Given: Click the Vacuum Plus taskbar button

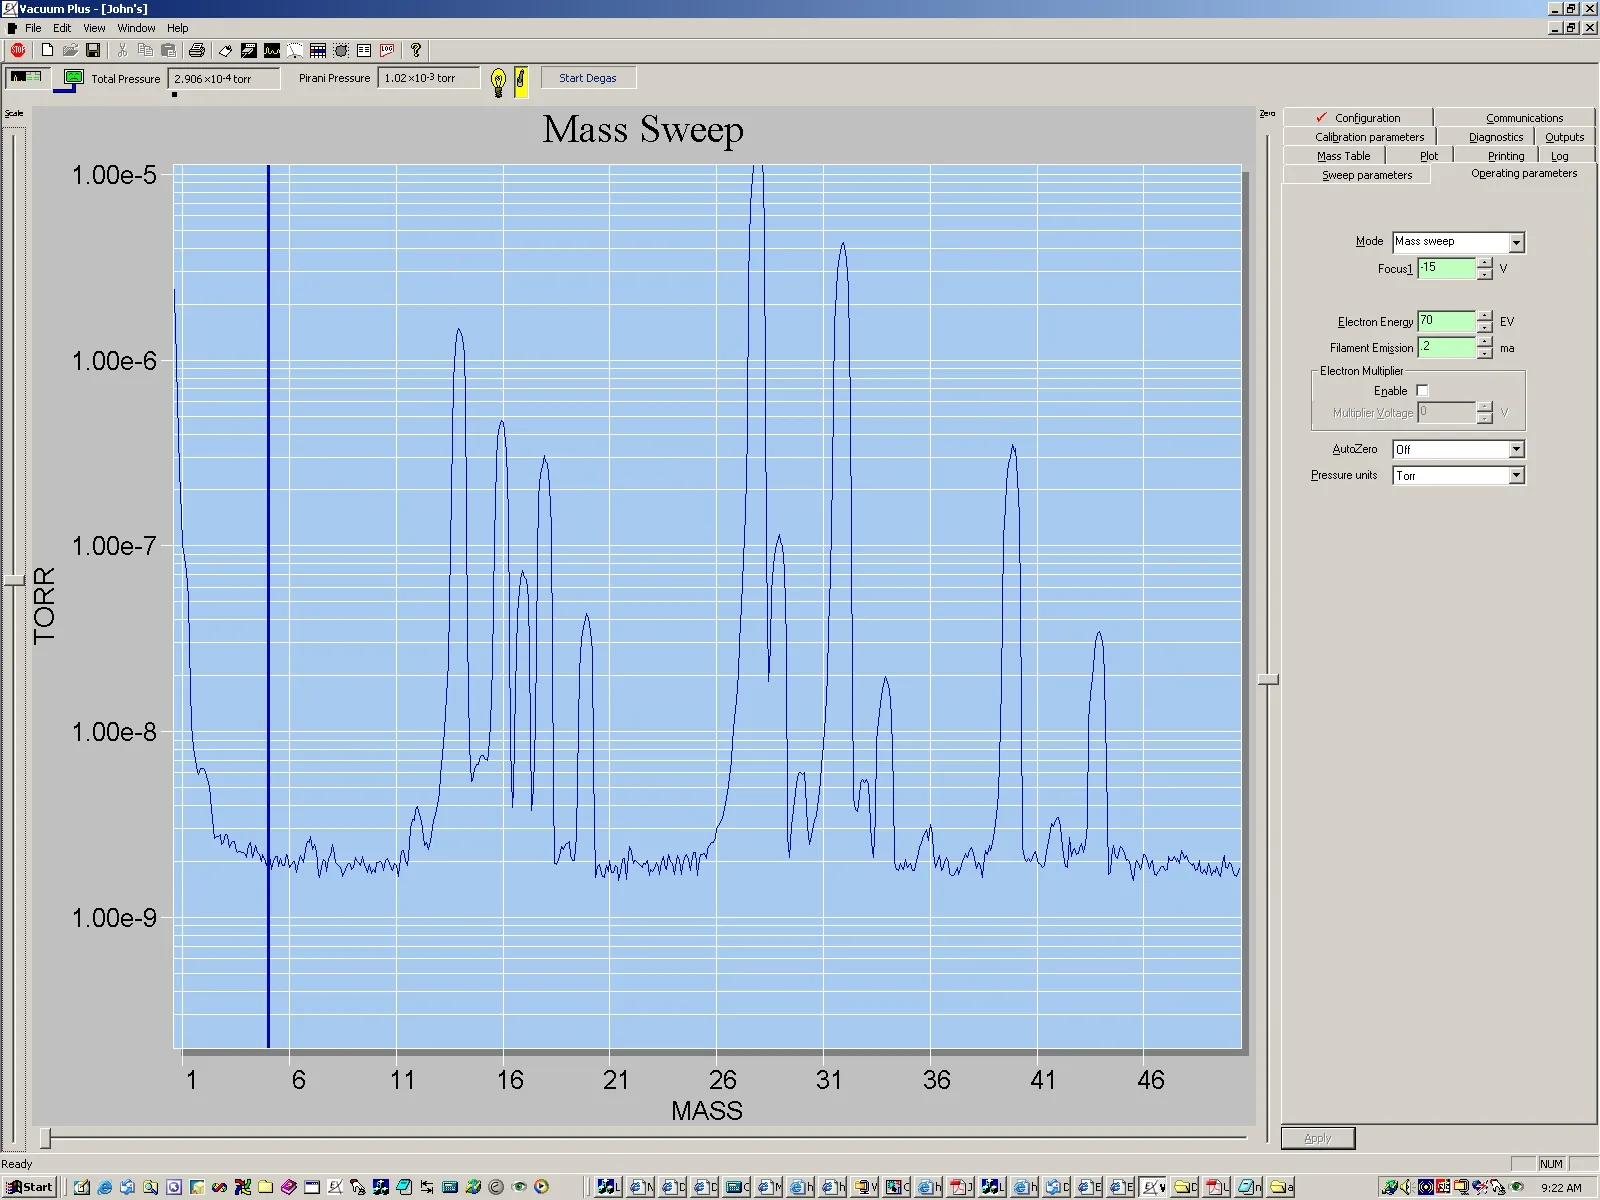Looking at the screenshot, I should coord(1154,1187).
